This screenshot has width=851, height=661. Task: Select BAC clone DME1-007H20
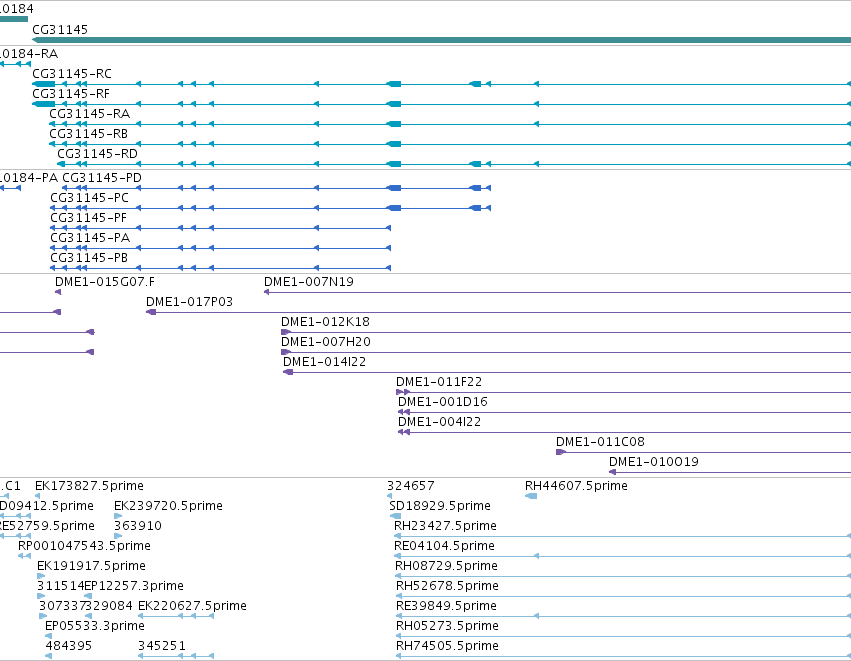(326, 342)
